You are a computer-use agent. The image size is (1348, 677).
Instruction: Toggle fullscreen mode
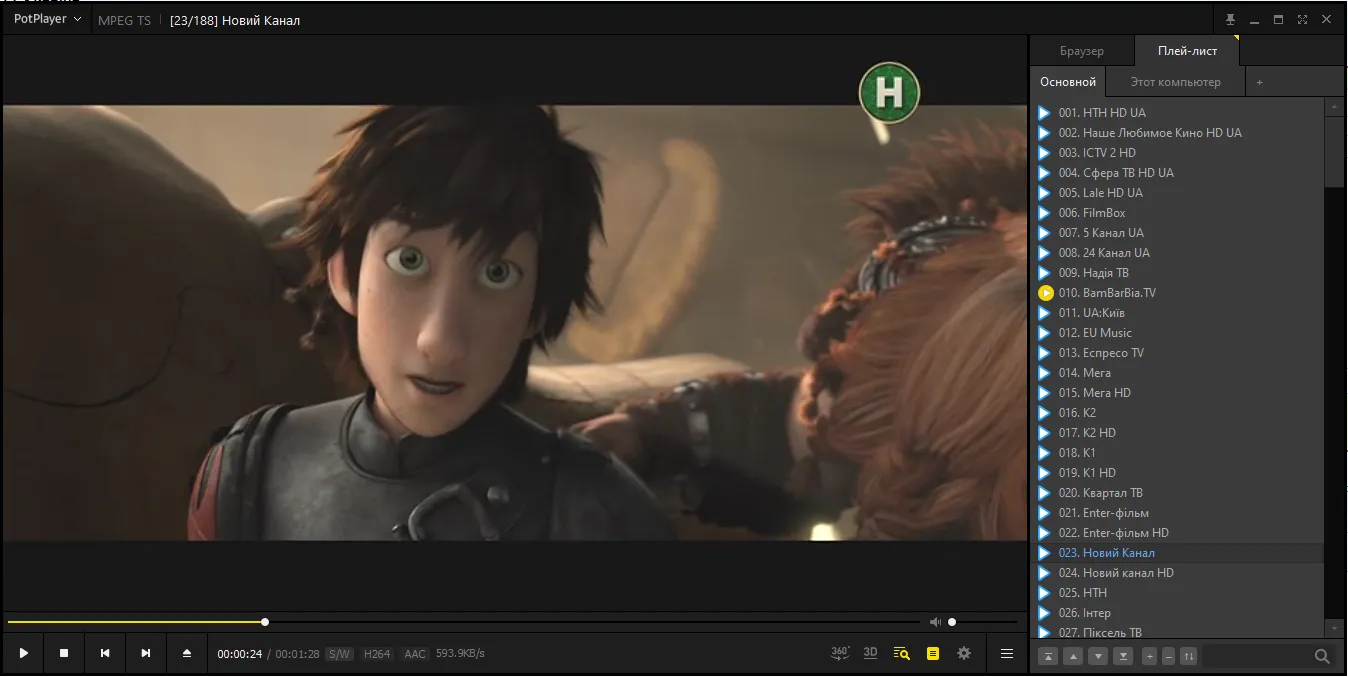coord(1302,20)
